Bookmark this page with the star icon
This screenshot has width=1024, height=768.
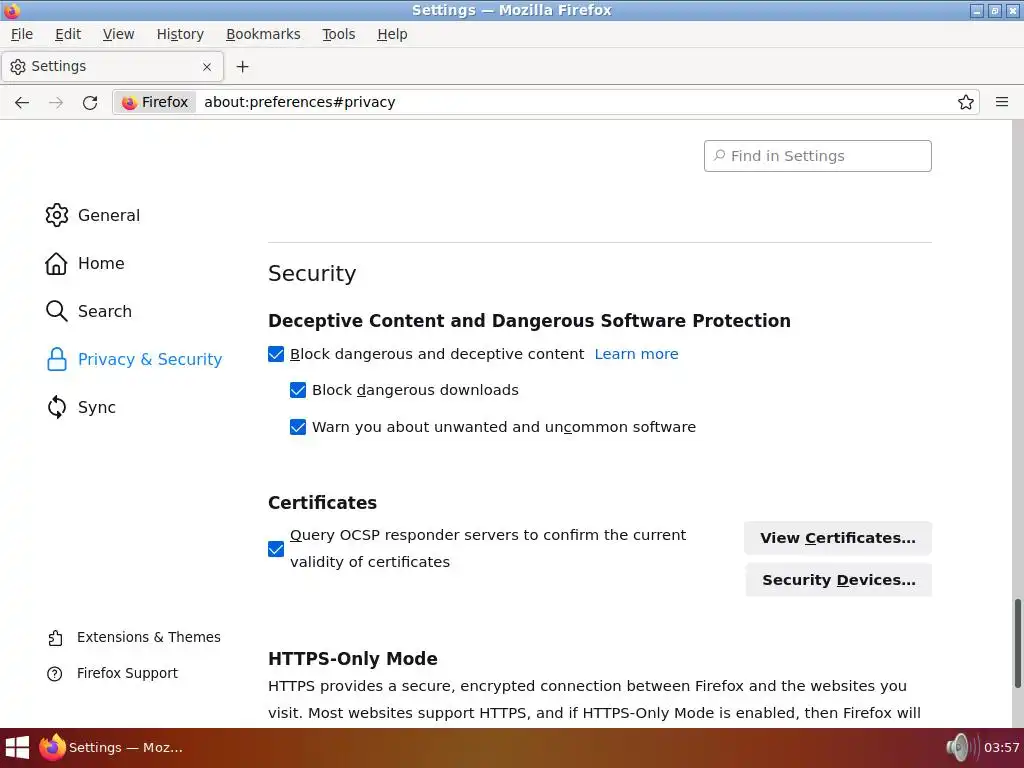966,102
